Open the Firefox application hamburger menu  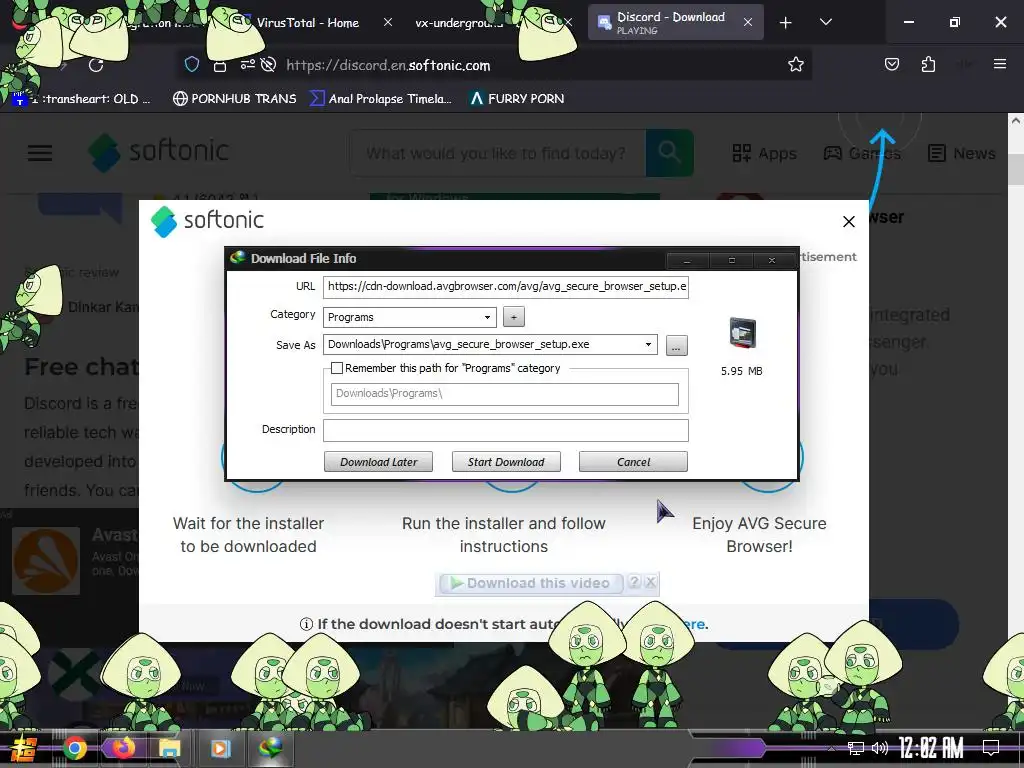point(999,64)
